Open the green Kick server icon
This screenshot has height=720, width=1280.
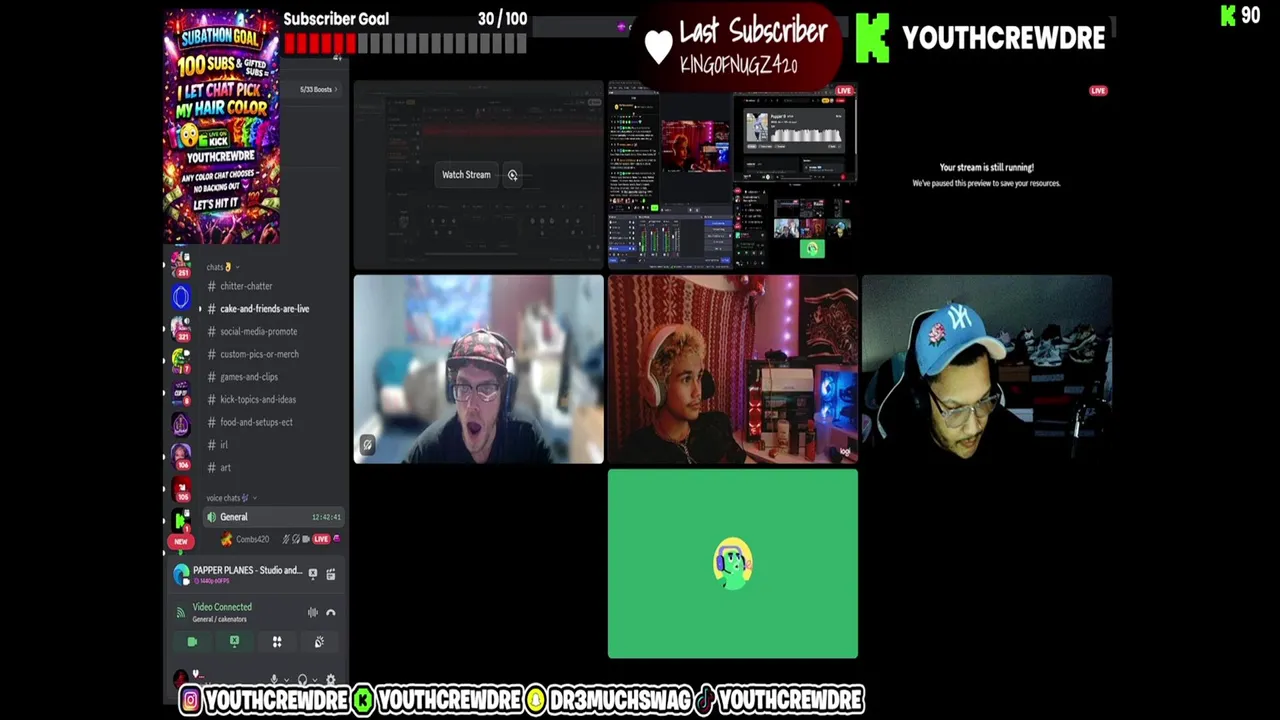(x=181, y=520)
